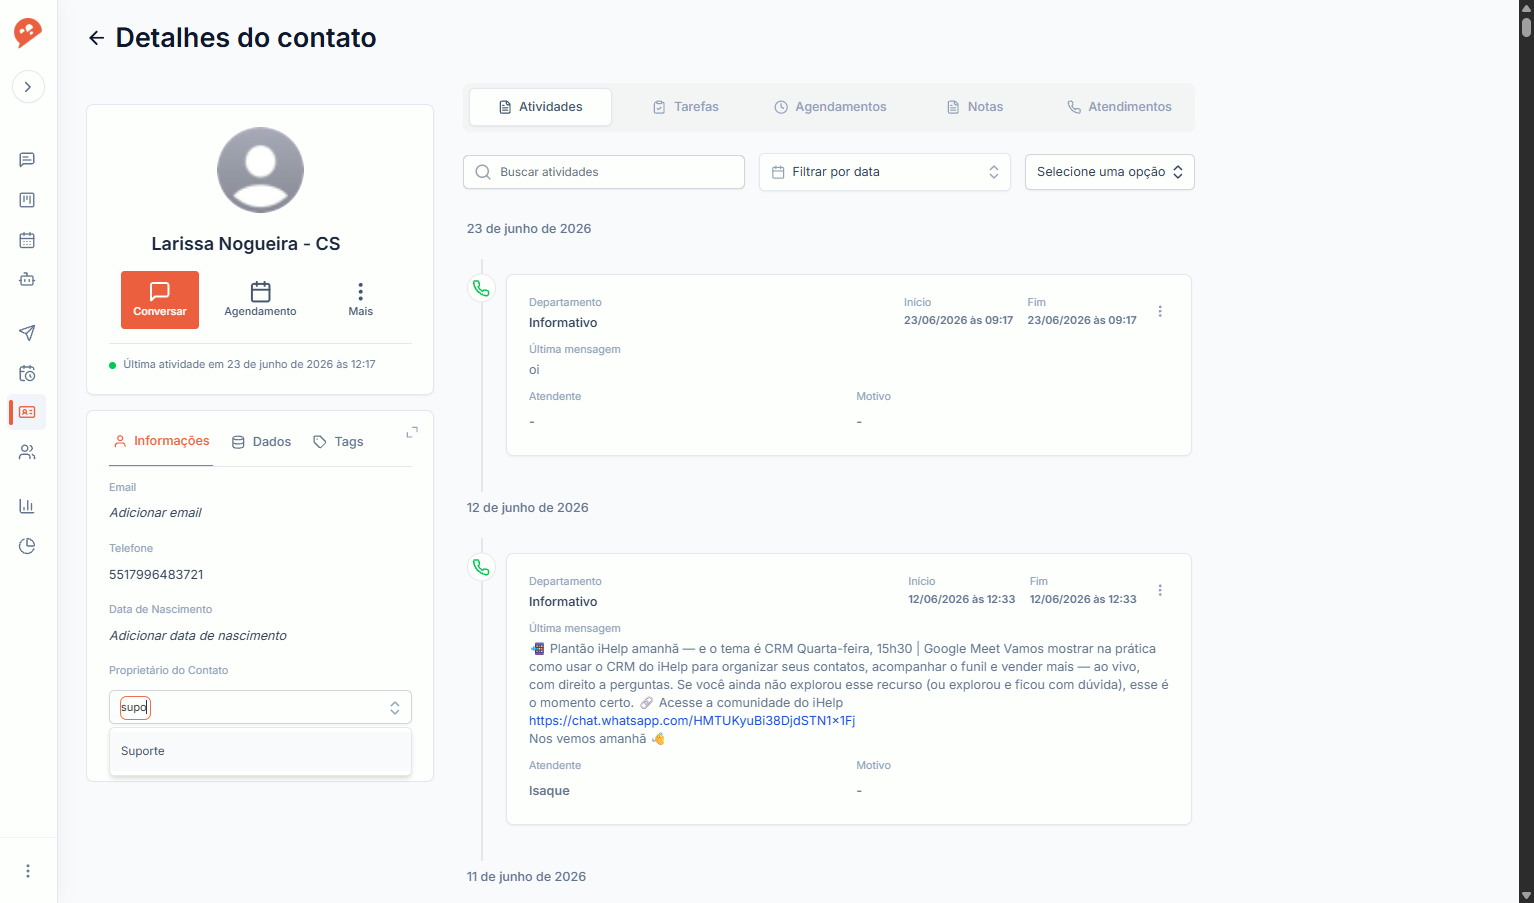
Task: Click the phone icon beside the 23 de junho activity
Action: 481,289
